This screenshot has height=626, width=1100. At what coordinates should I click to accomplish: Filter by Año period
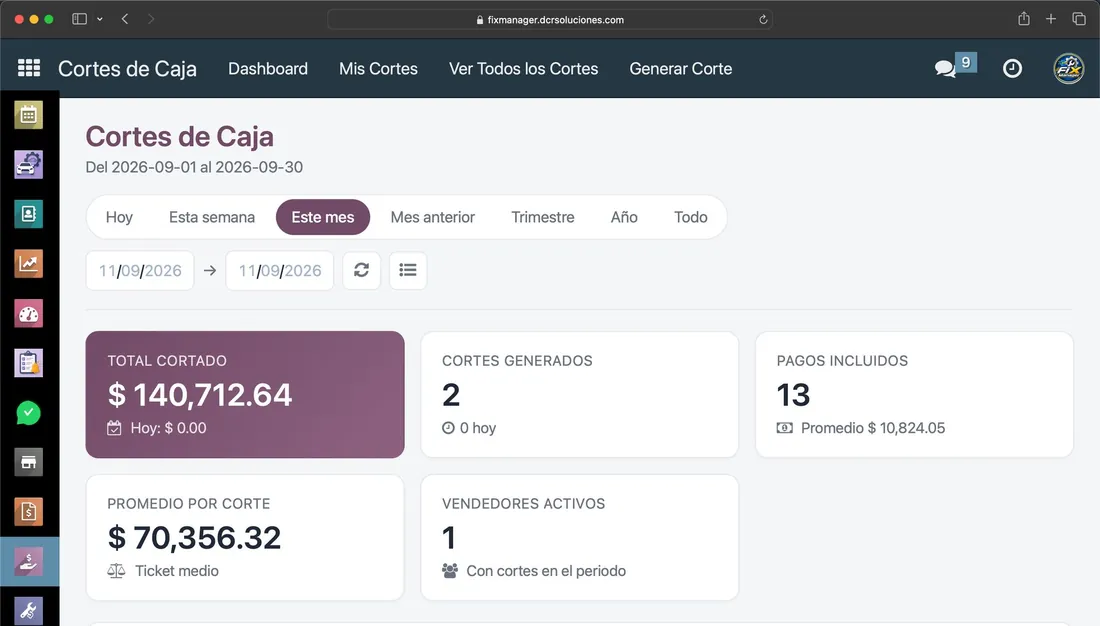coord(624,217)
